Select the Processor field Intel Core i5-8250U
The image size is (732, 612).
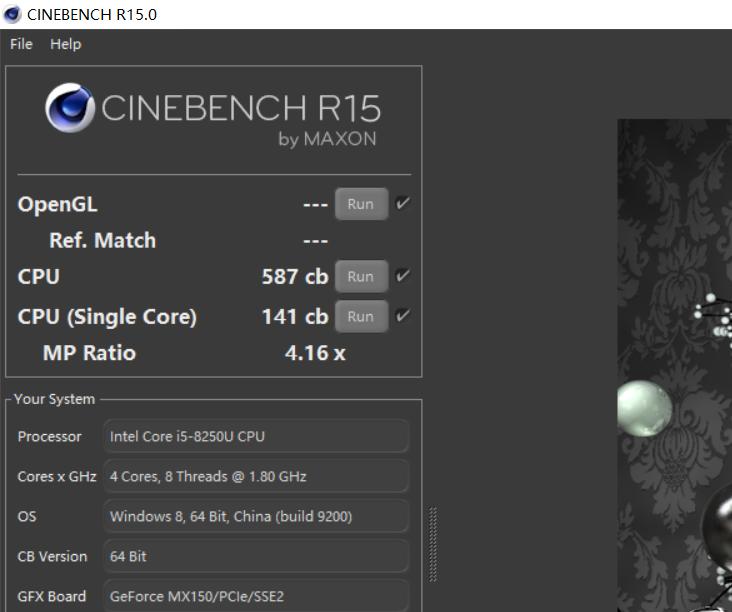256,436
